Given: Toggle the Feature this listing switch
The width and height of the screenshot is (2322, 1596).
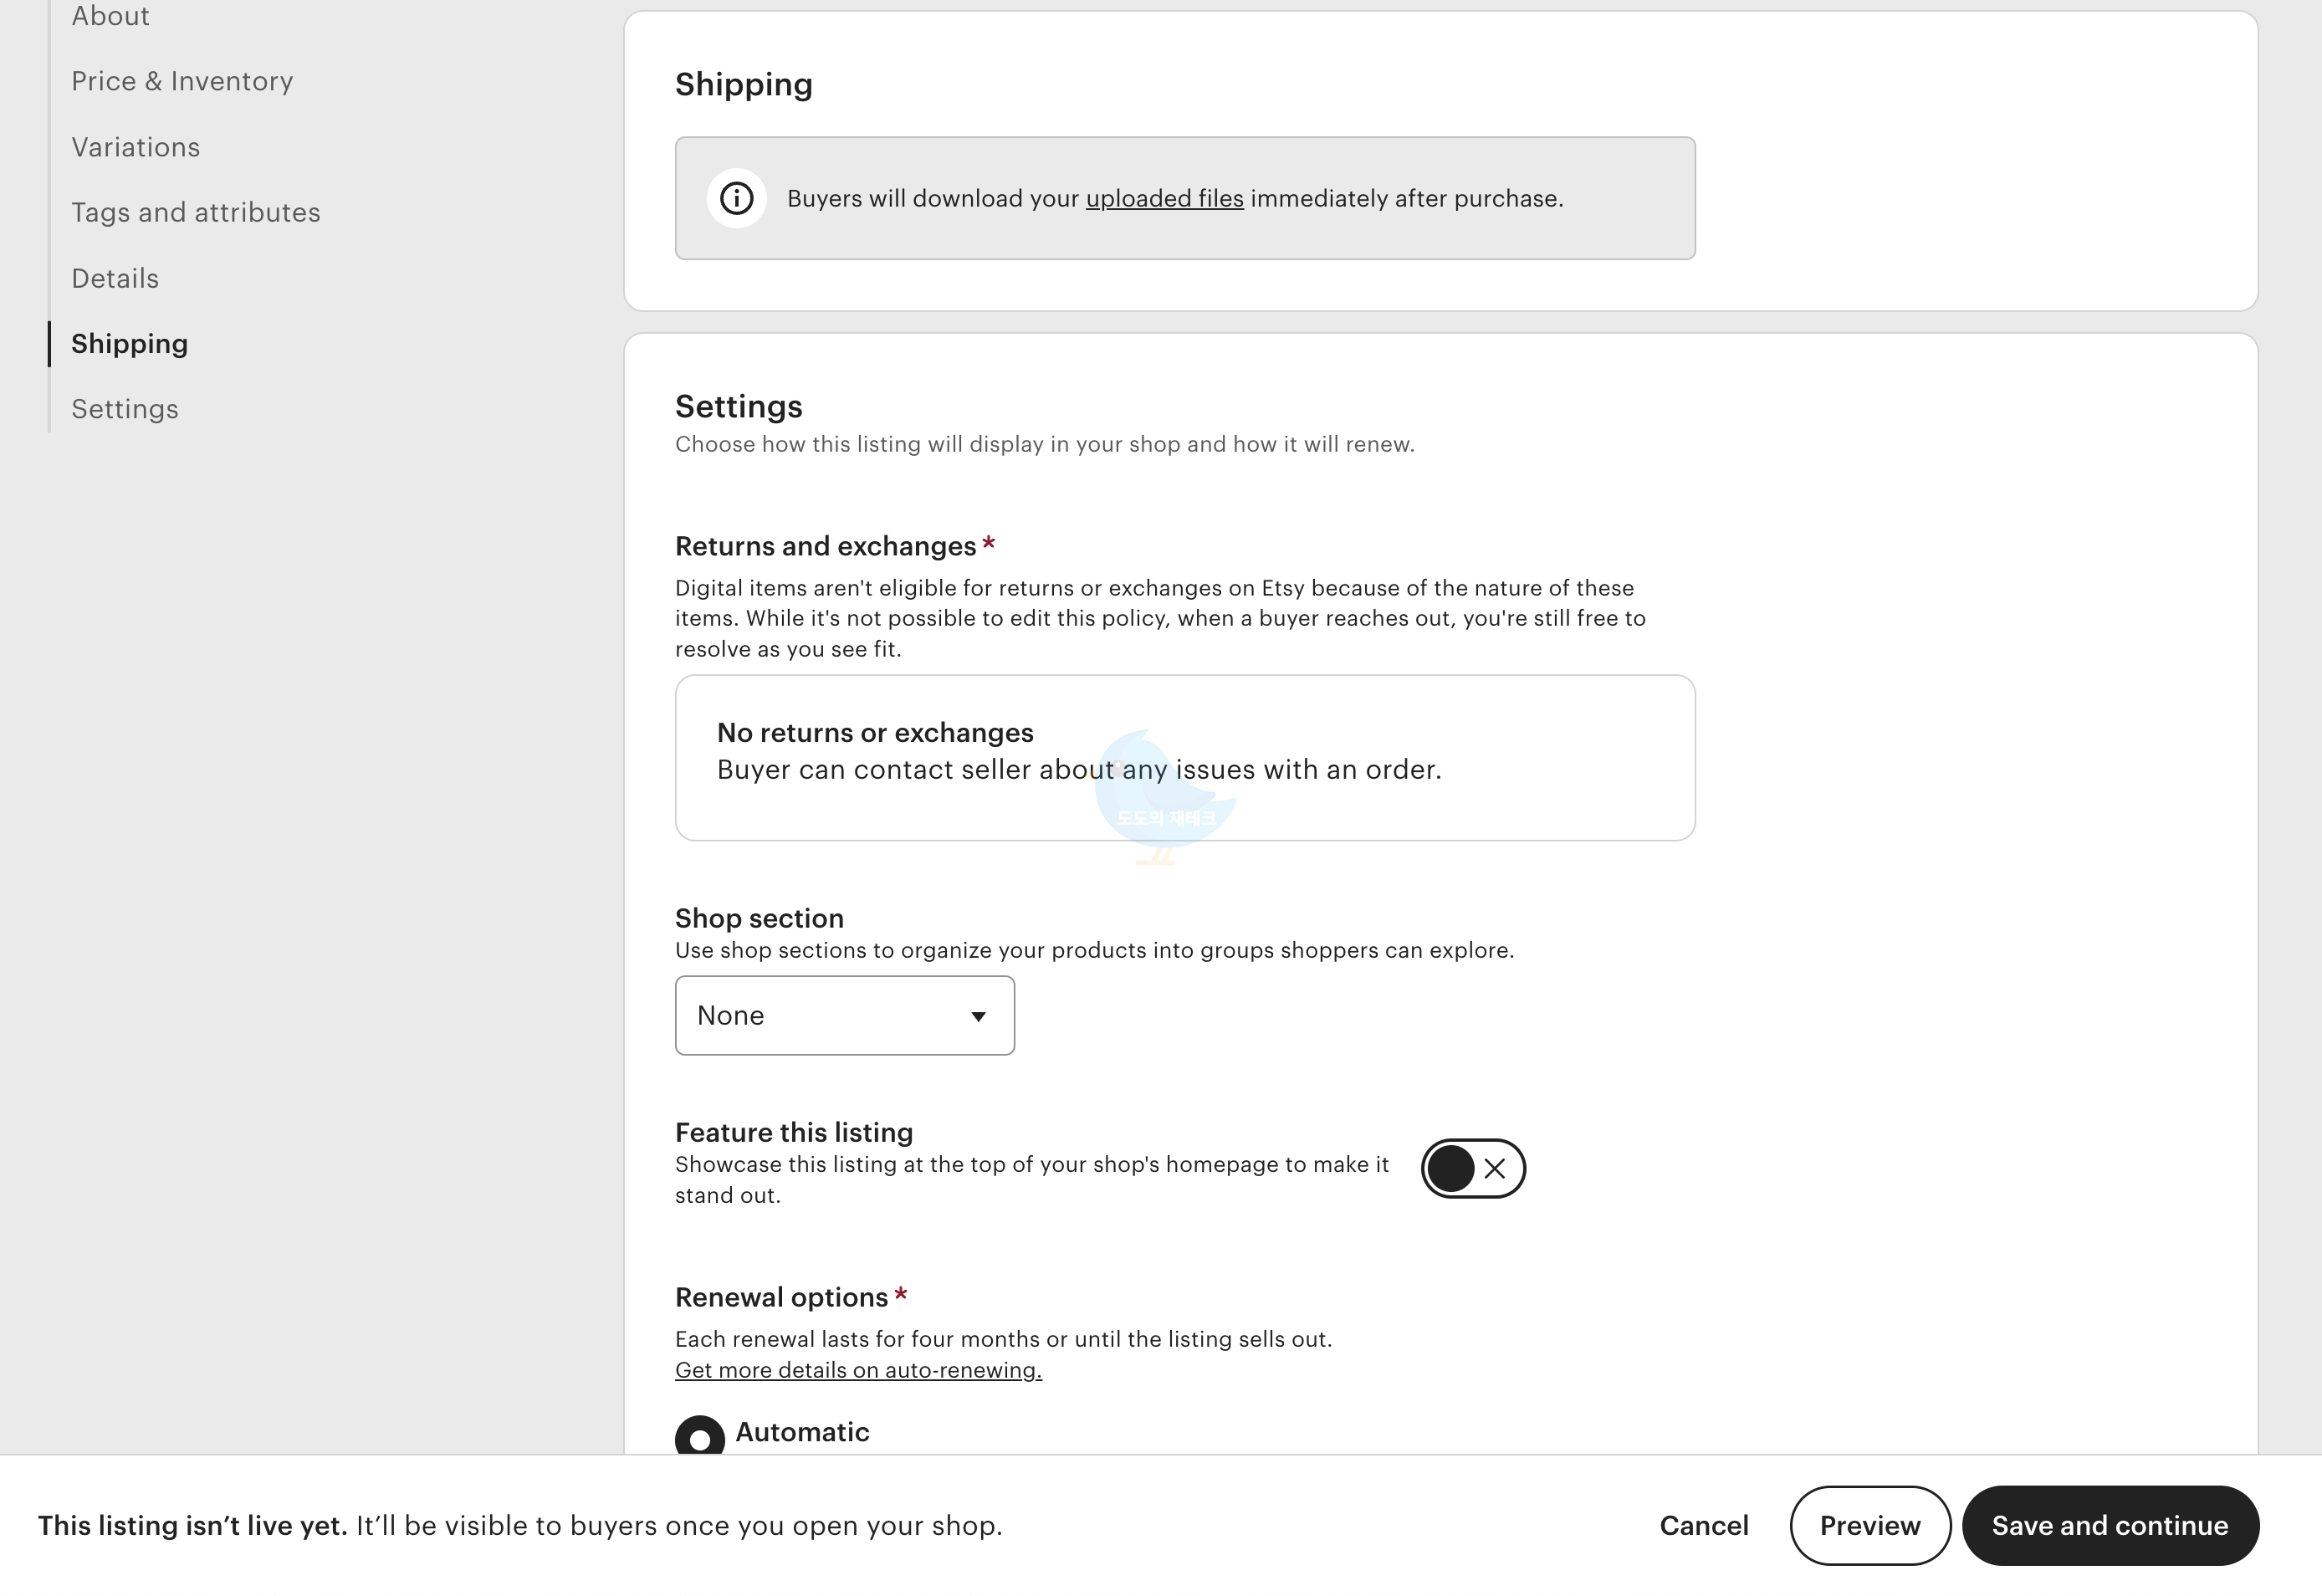Looking at the screenshot, I should pyautogui.click(x=1472, y=1168).
